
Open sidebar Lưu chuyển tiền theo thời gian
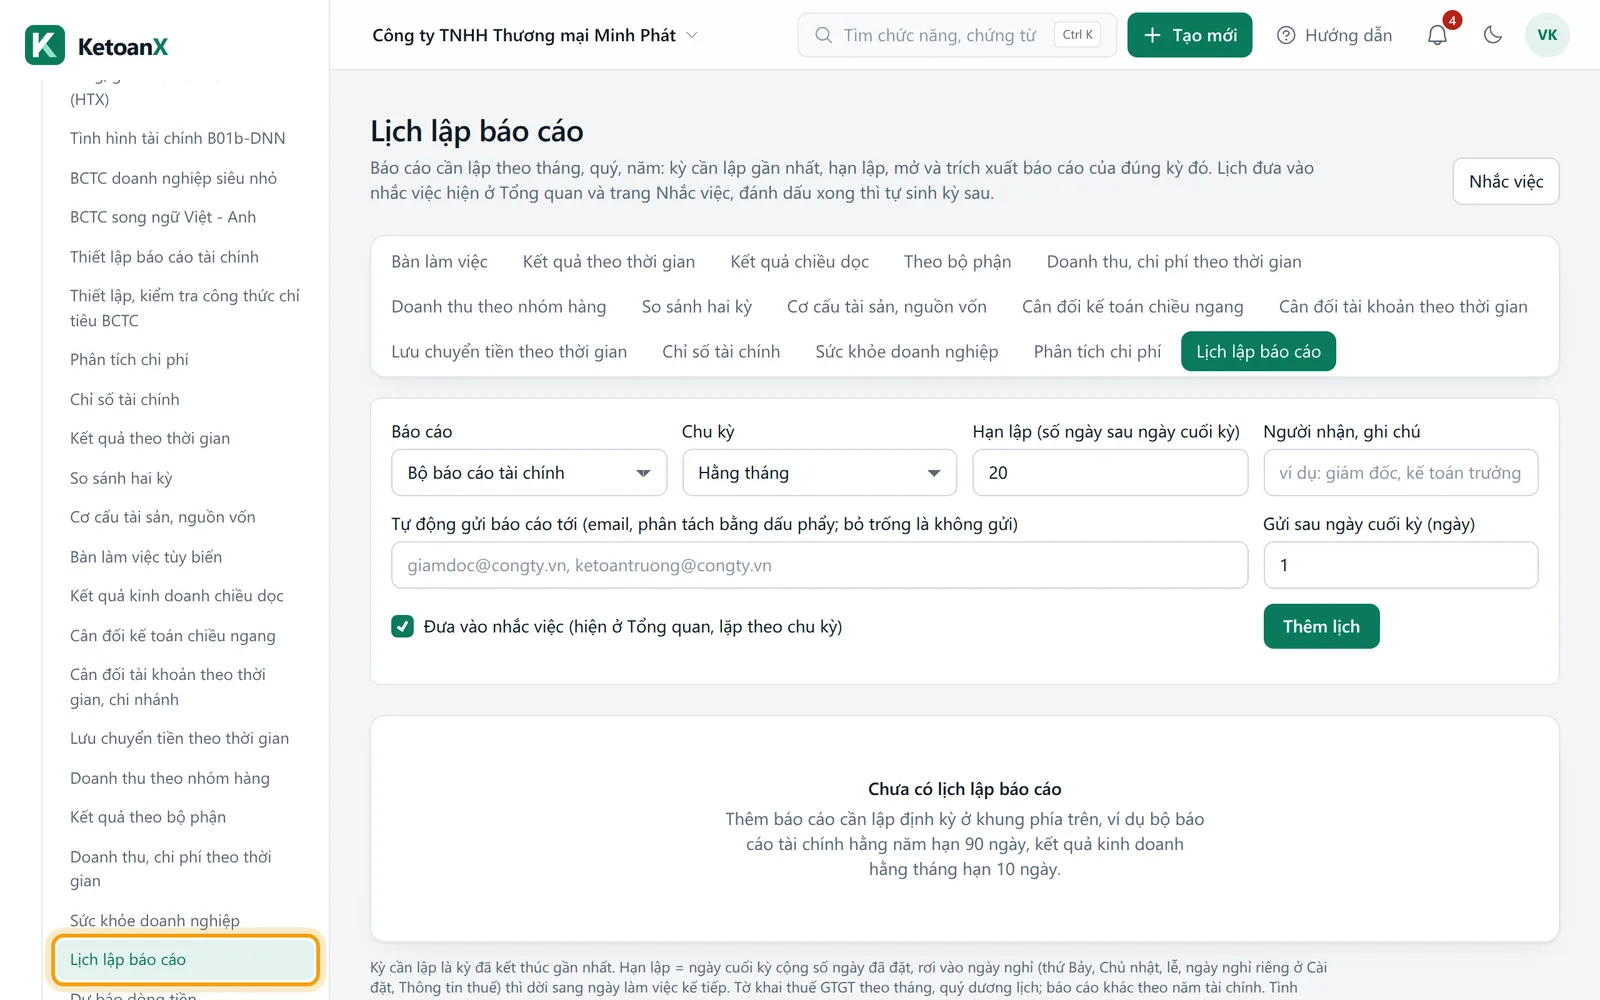tap(179, 738)
